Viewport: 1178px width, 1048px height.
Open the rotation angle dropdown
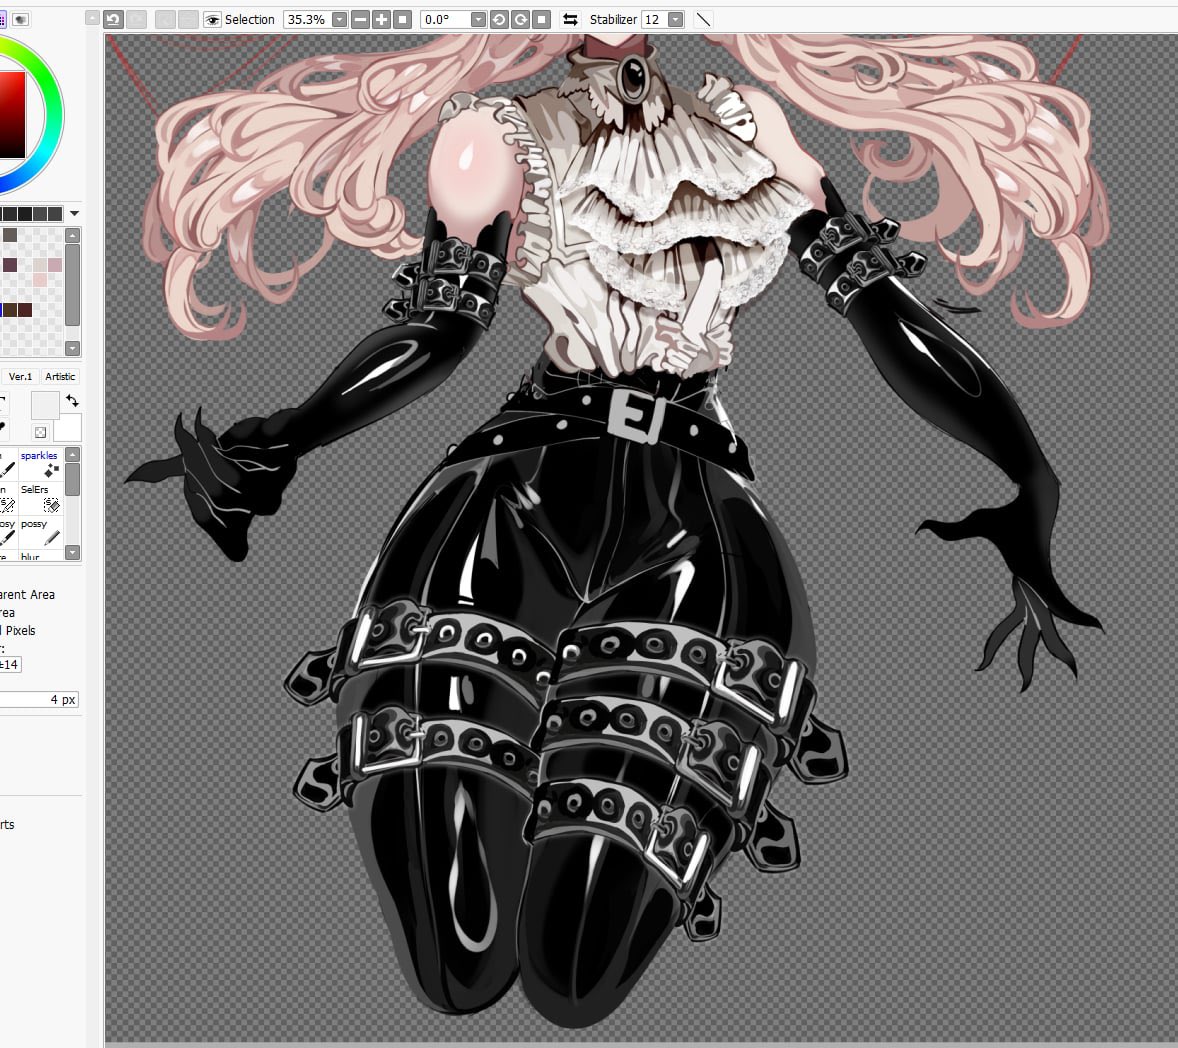(478, 20)
